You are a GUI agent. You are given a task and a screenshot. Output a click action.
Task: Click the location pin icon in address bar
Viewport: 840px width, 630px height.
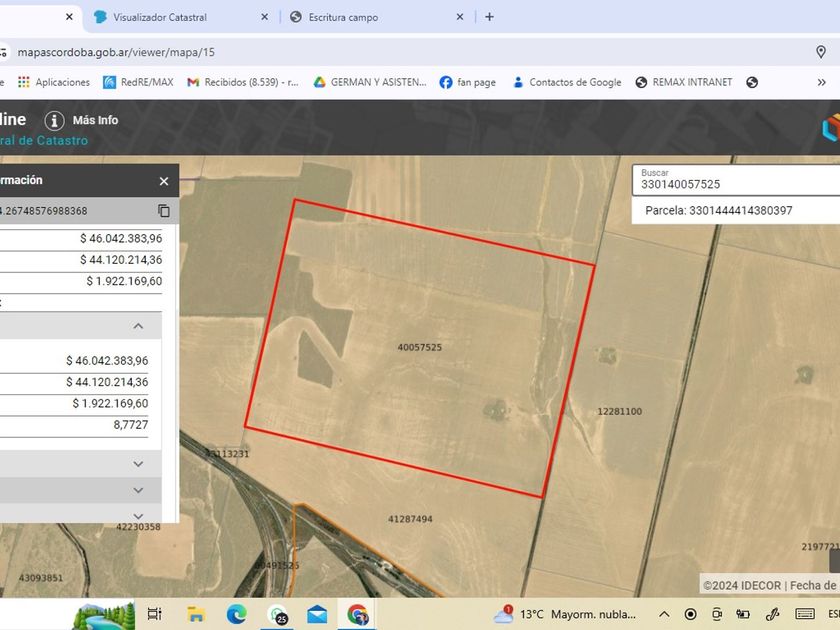coord(821,52)
